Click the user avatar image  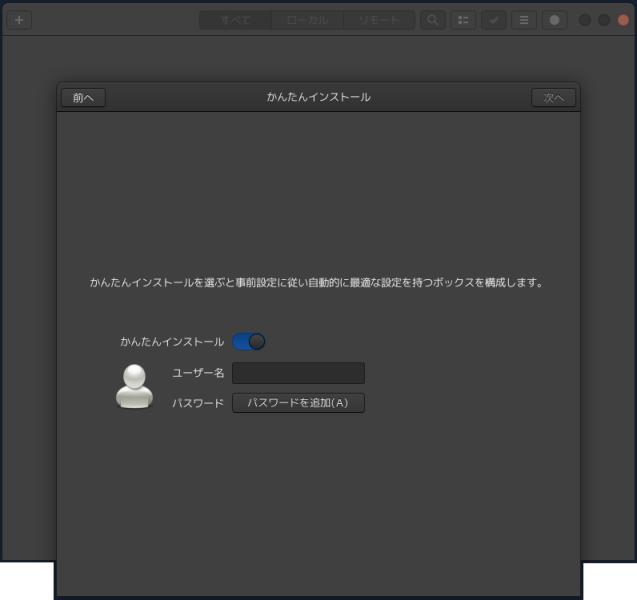(134, 386)
